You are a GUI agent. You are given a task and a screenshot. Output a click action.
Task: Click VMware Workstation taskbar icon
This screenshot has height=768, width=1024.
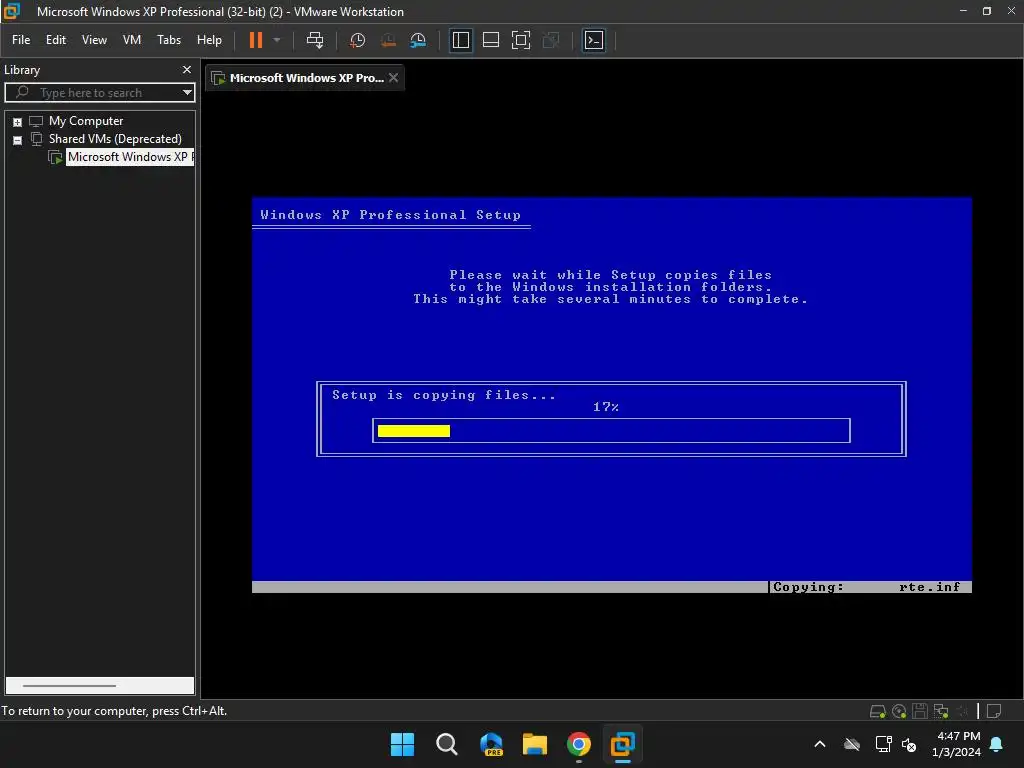622,744
